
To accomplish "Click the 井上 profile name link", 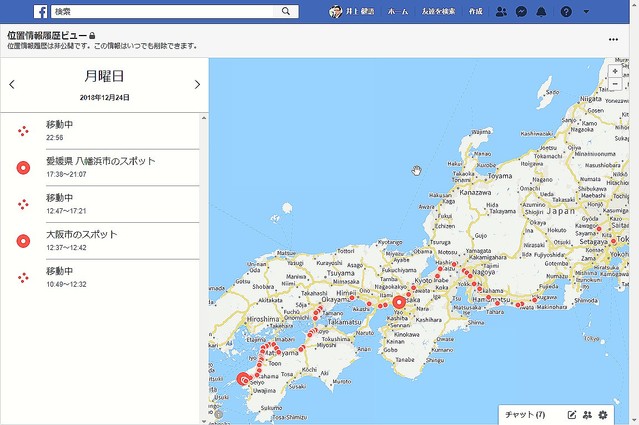I will (x=359, y=11).
